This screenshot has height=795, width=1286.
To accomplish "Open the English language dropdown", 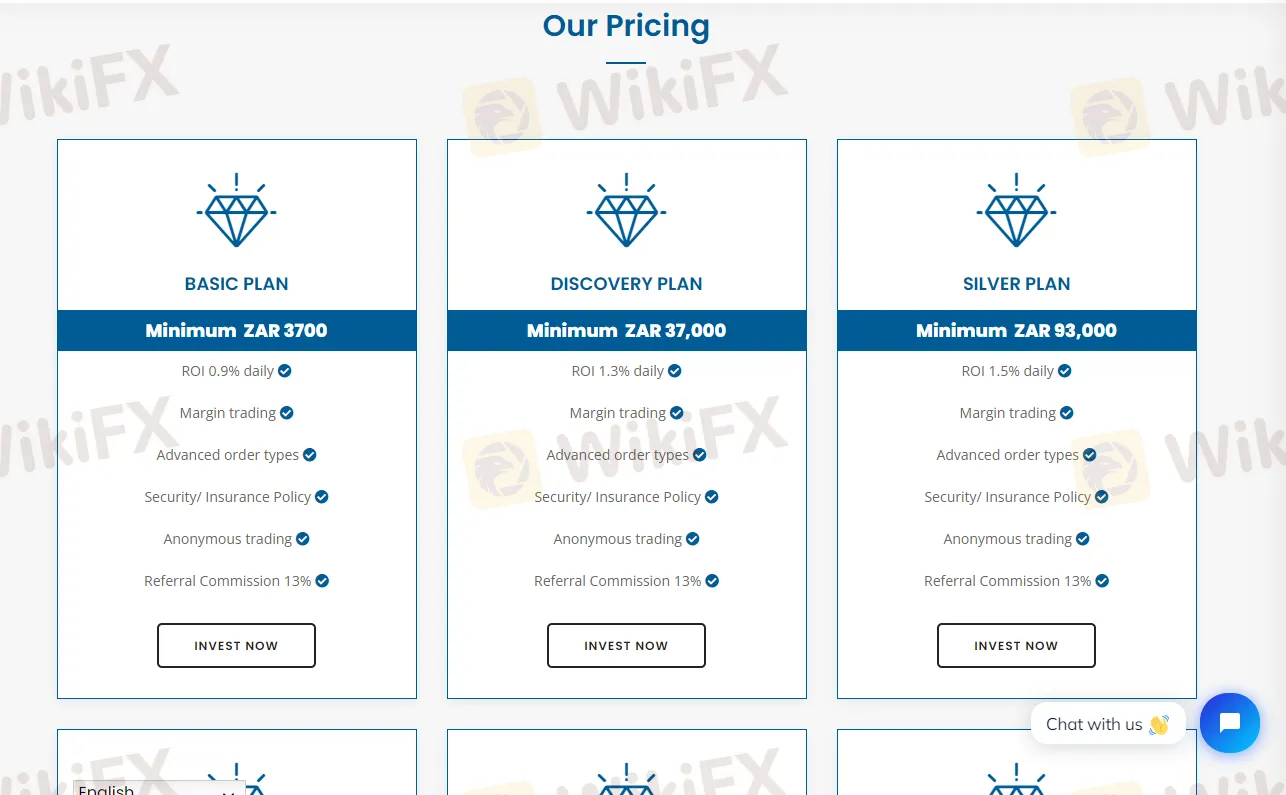I will point(158,789).
